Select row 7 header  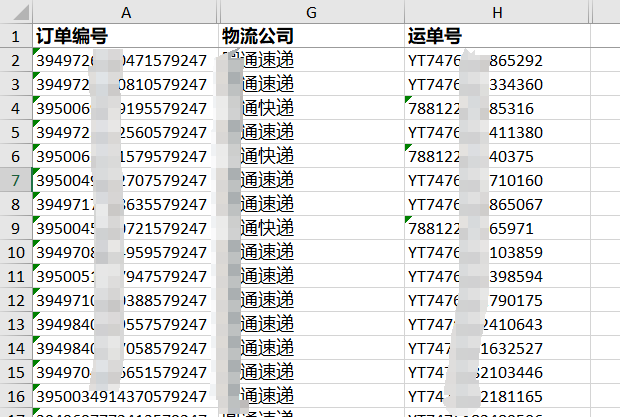(16, 180)
